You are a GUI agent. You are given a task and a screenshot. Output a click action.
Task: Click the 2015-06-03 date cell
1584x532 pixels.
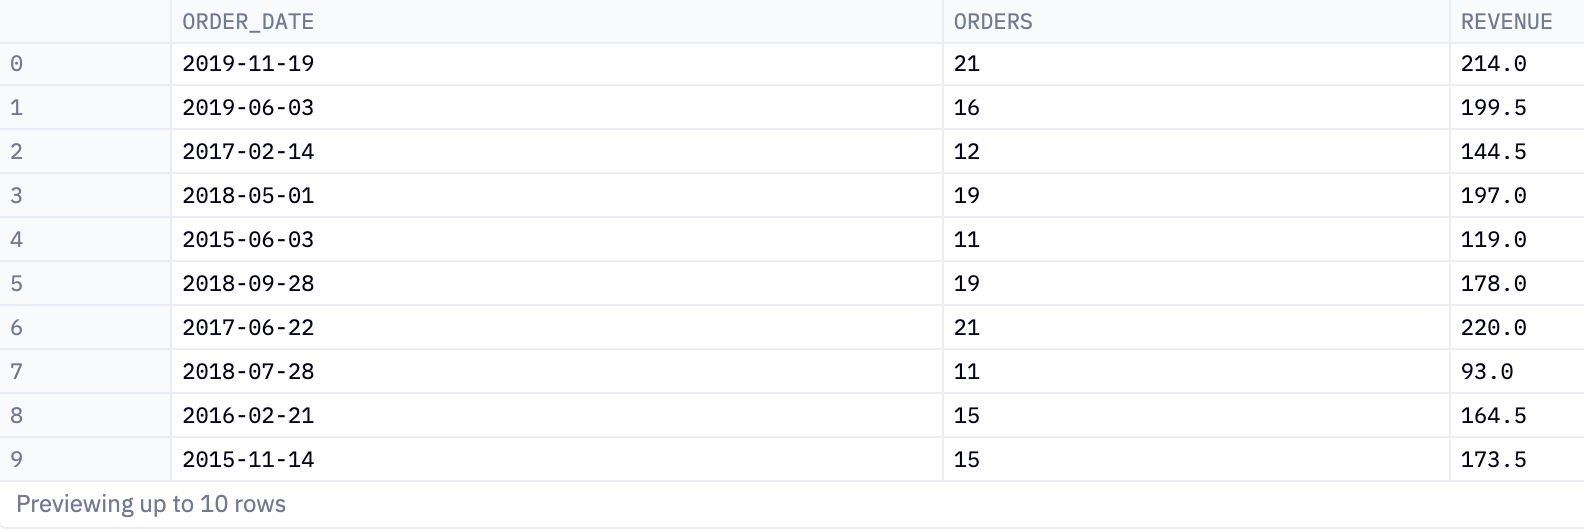556,240
